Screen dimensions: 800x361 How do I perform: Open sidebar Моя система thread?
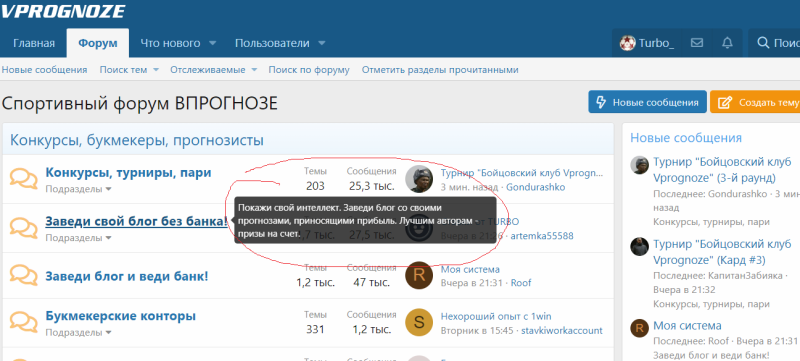click(x=687, y=325)
